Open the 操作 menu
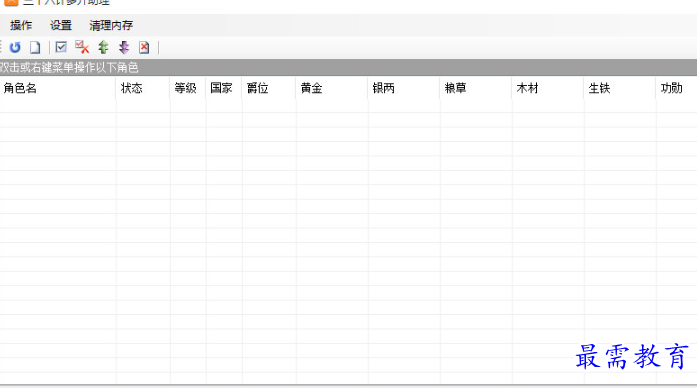Screen dimensions: 697x388 [x=21, y=25]
